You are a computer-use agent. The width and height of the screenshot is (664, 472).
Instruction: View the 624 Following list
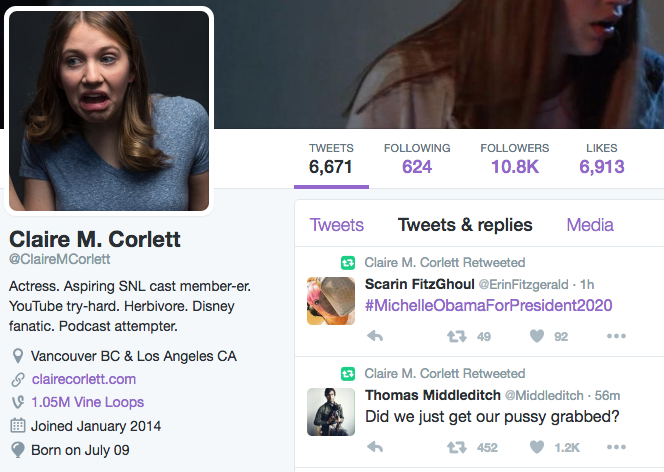tap(417, 159)
